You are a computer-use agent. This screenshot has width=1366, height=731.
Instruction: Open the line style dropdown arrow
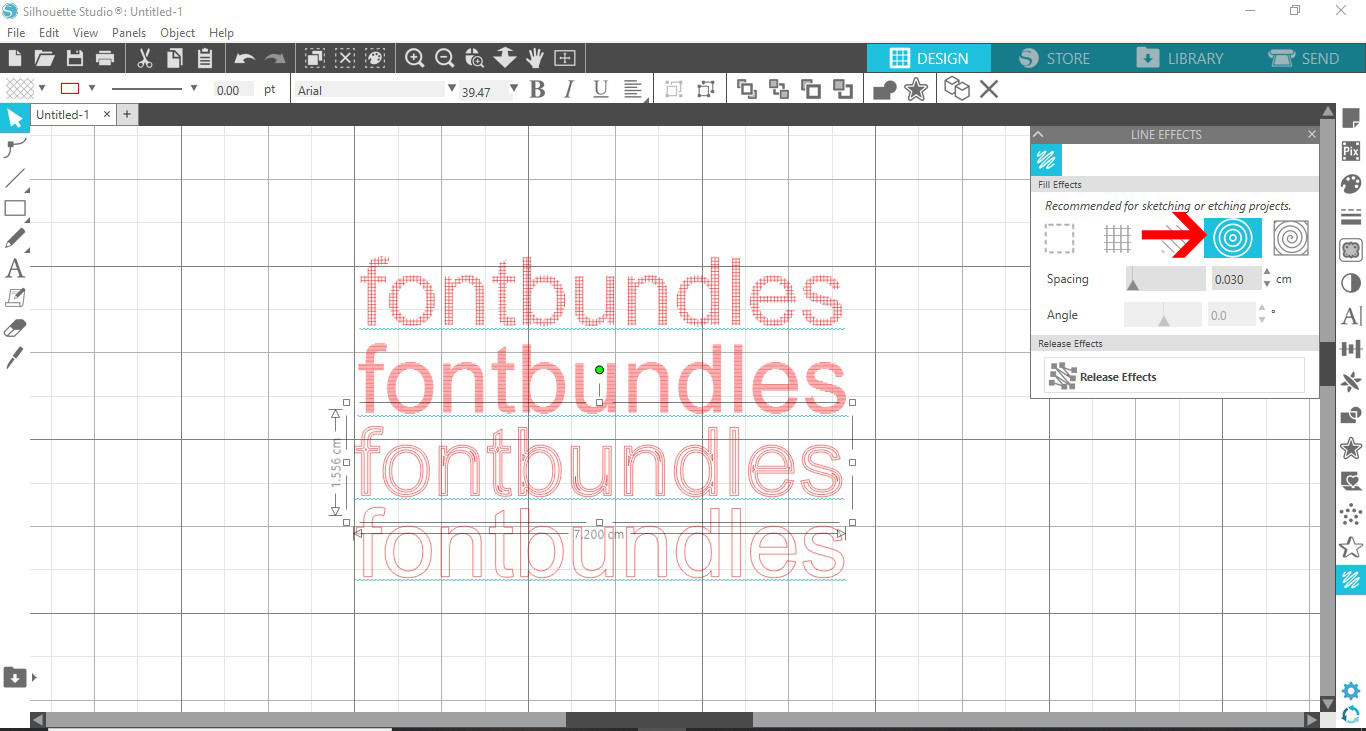(x=193, y=89)
